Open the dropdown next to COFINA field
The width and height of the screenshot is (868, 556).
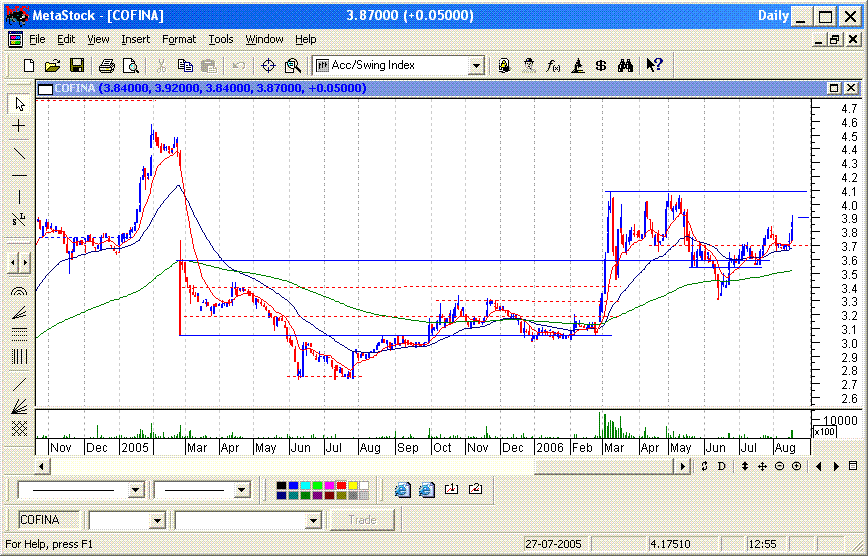click(x=156, y=520)
